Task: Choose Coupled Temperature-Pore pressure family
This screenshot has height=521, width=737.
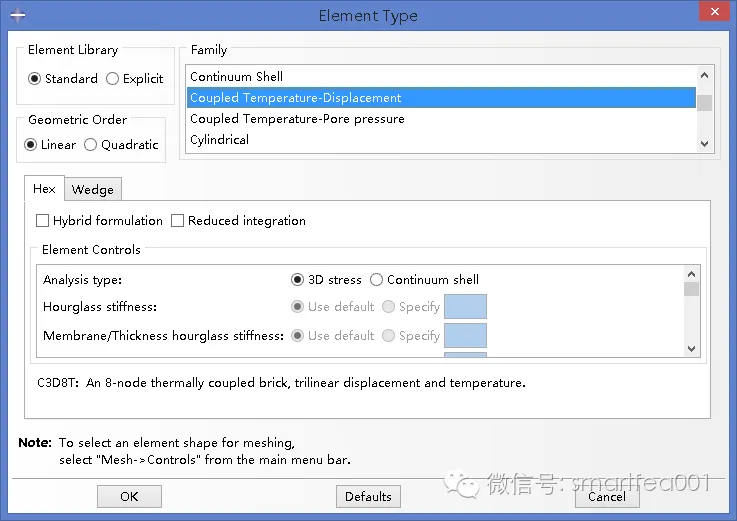Action: click(x=441, y=118)
